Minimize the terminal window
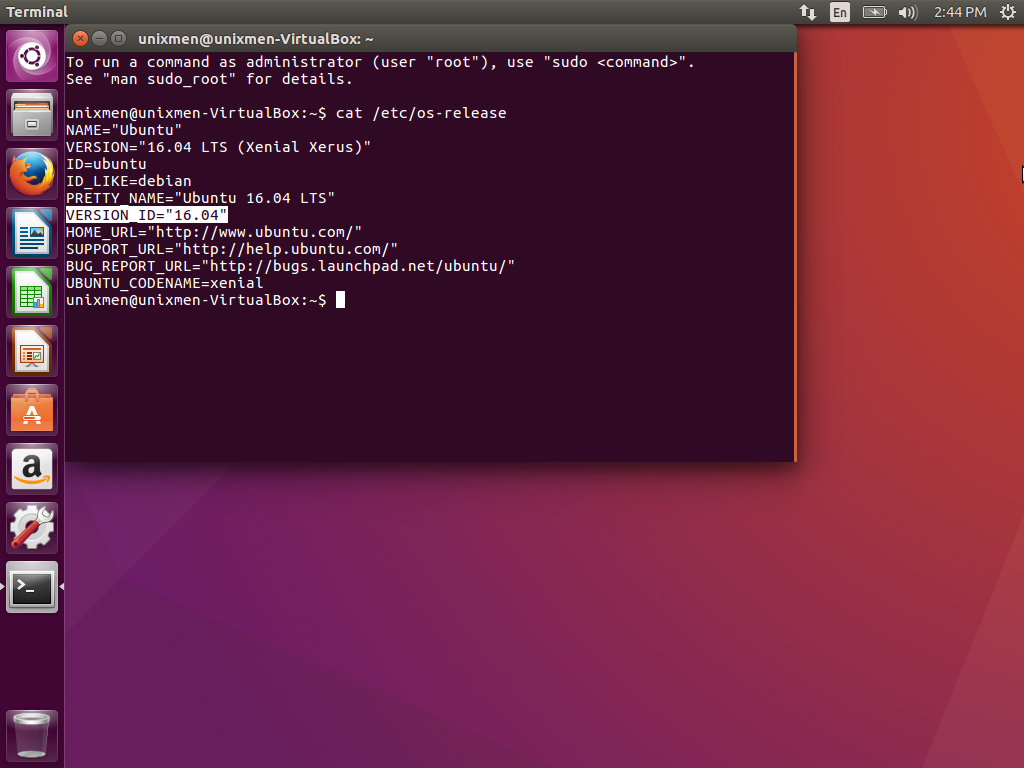The image size is (1024, 768). click(99, 39)
